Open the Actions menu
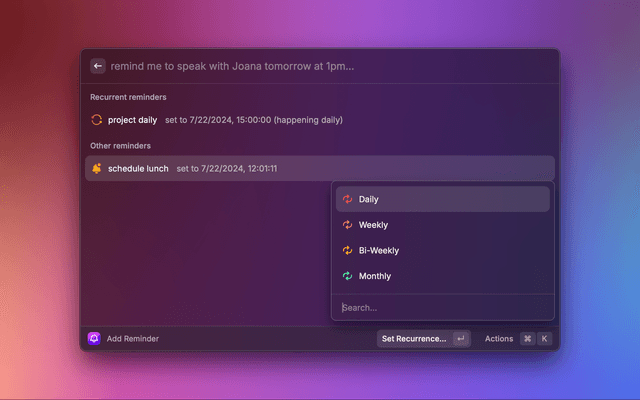The height and width of the screenshot is (400, 640). coord(499,339)
